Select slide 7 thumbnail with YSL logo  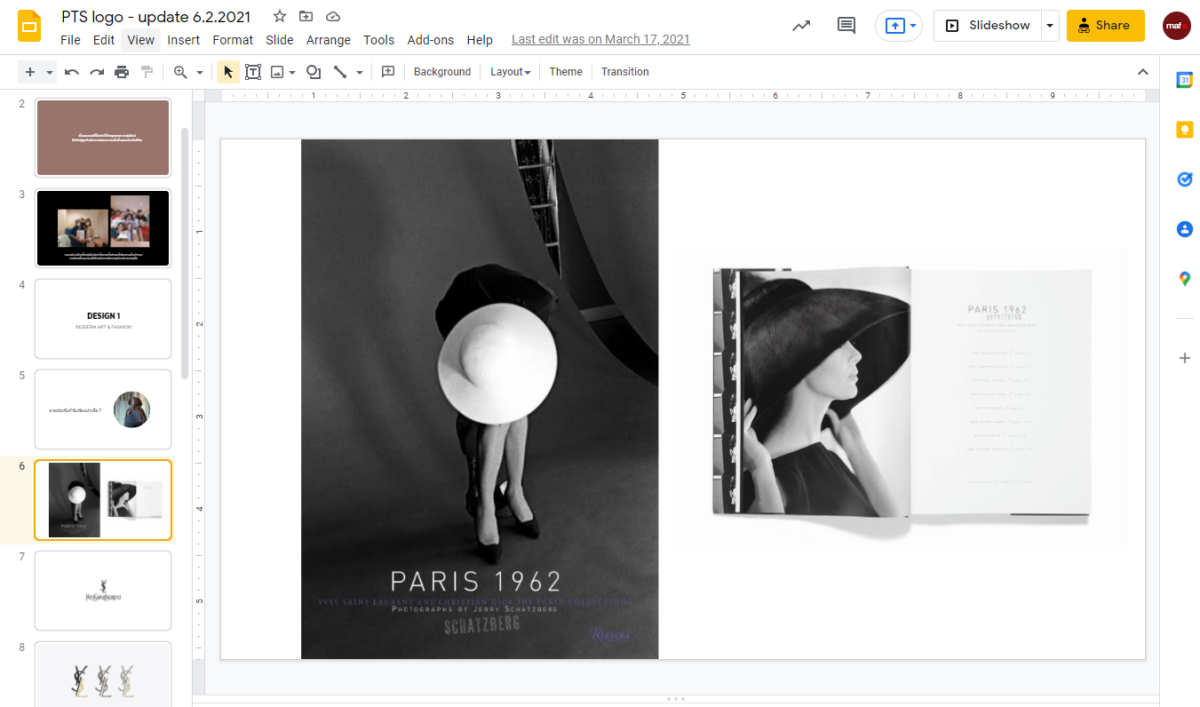pyautogui.click(x=102, y=590)
